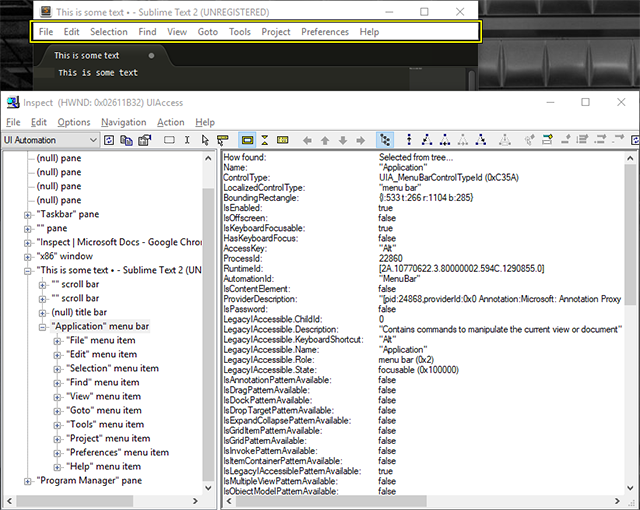The width and height of the screenshot is (640, 510).
Task: Click the tree pane horizontal scroll right arrow
Action: point(196,501)
